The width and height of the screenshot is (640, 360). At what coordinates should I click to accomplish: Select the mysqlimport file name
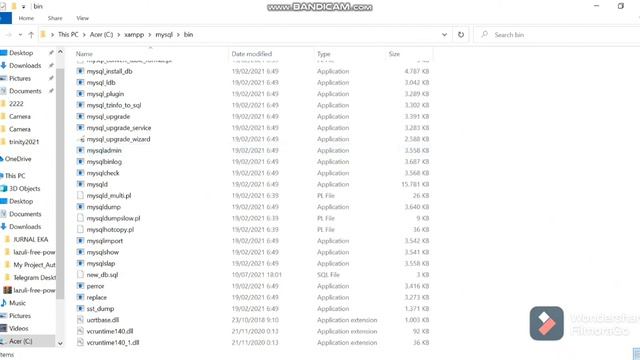point(104,241)
